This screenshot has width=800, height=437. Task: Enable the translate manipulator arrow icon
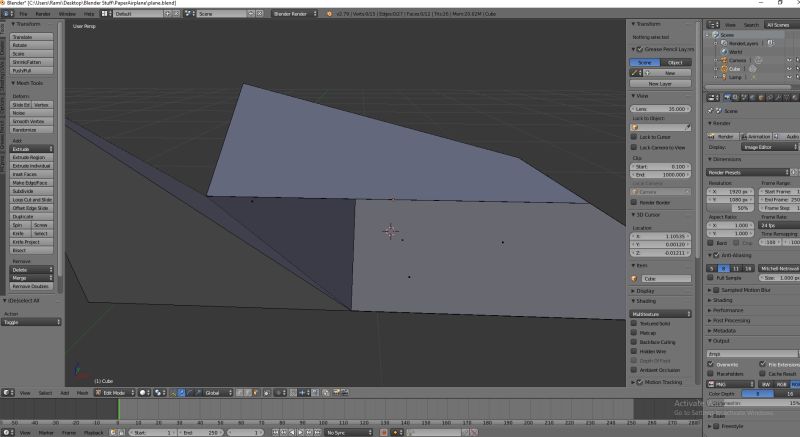[182, 393]
